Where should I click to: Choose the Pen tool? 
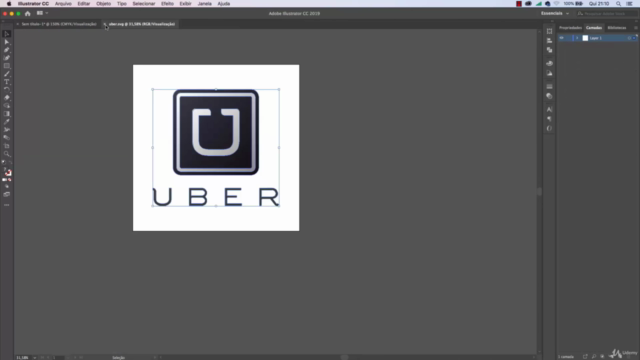pos(7,50)
